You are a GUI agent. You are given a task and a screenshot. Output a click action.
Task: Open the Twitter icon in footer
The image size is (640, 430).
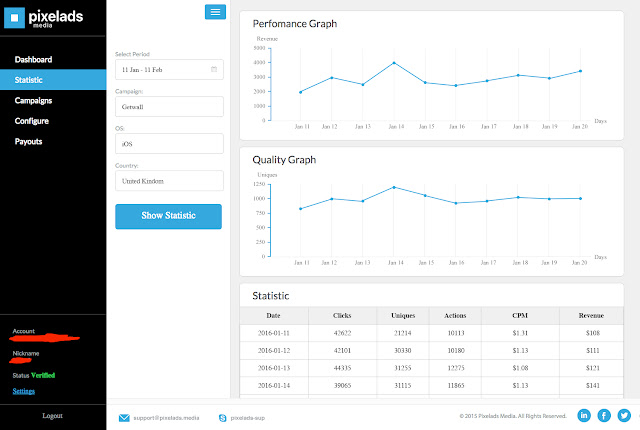pos(624,415)
